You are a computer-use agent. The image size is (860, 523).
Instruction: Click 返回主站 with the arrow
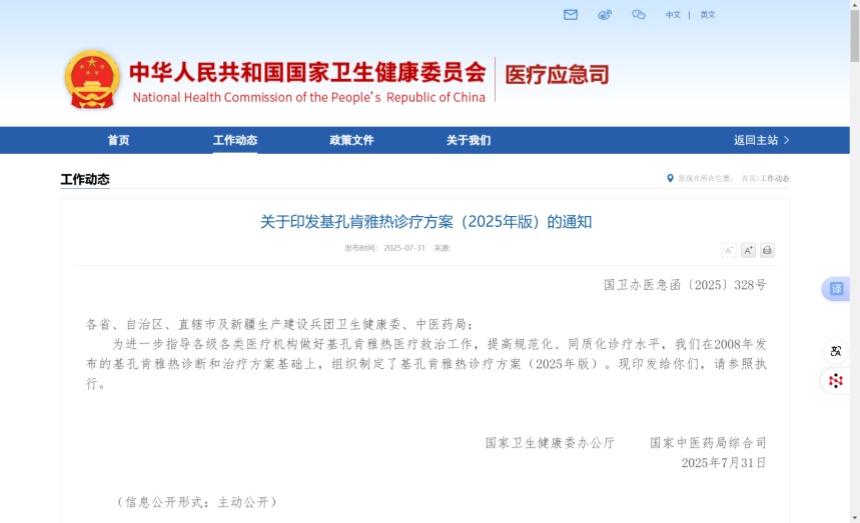[x=761, y=140]
